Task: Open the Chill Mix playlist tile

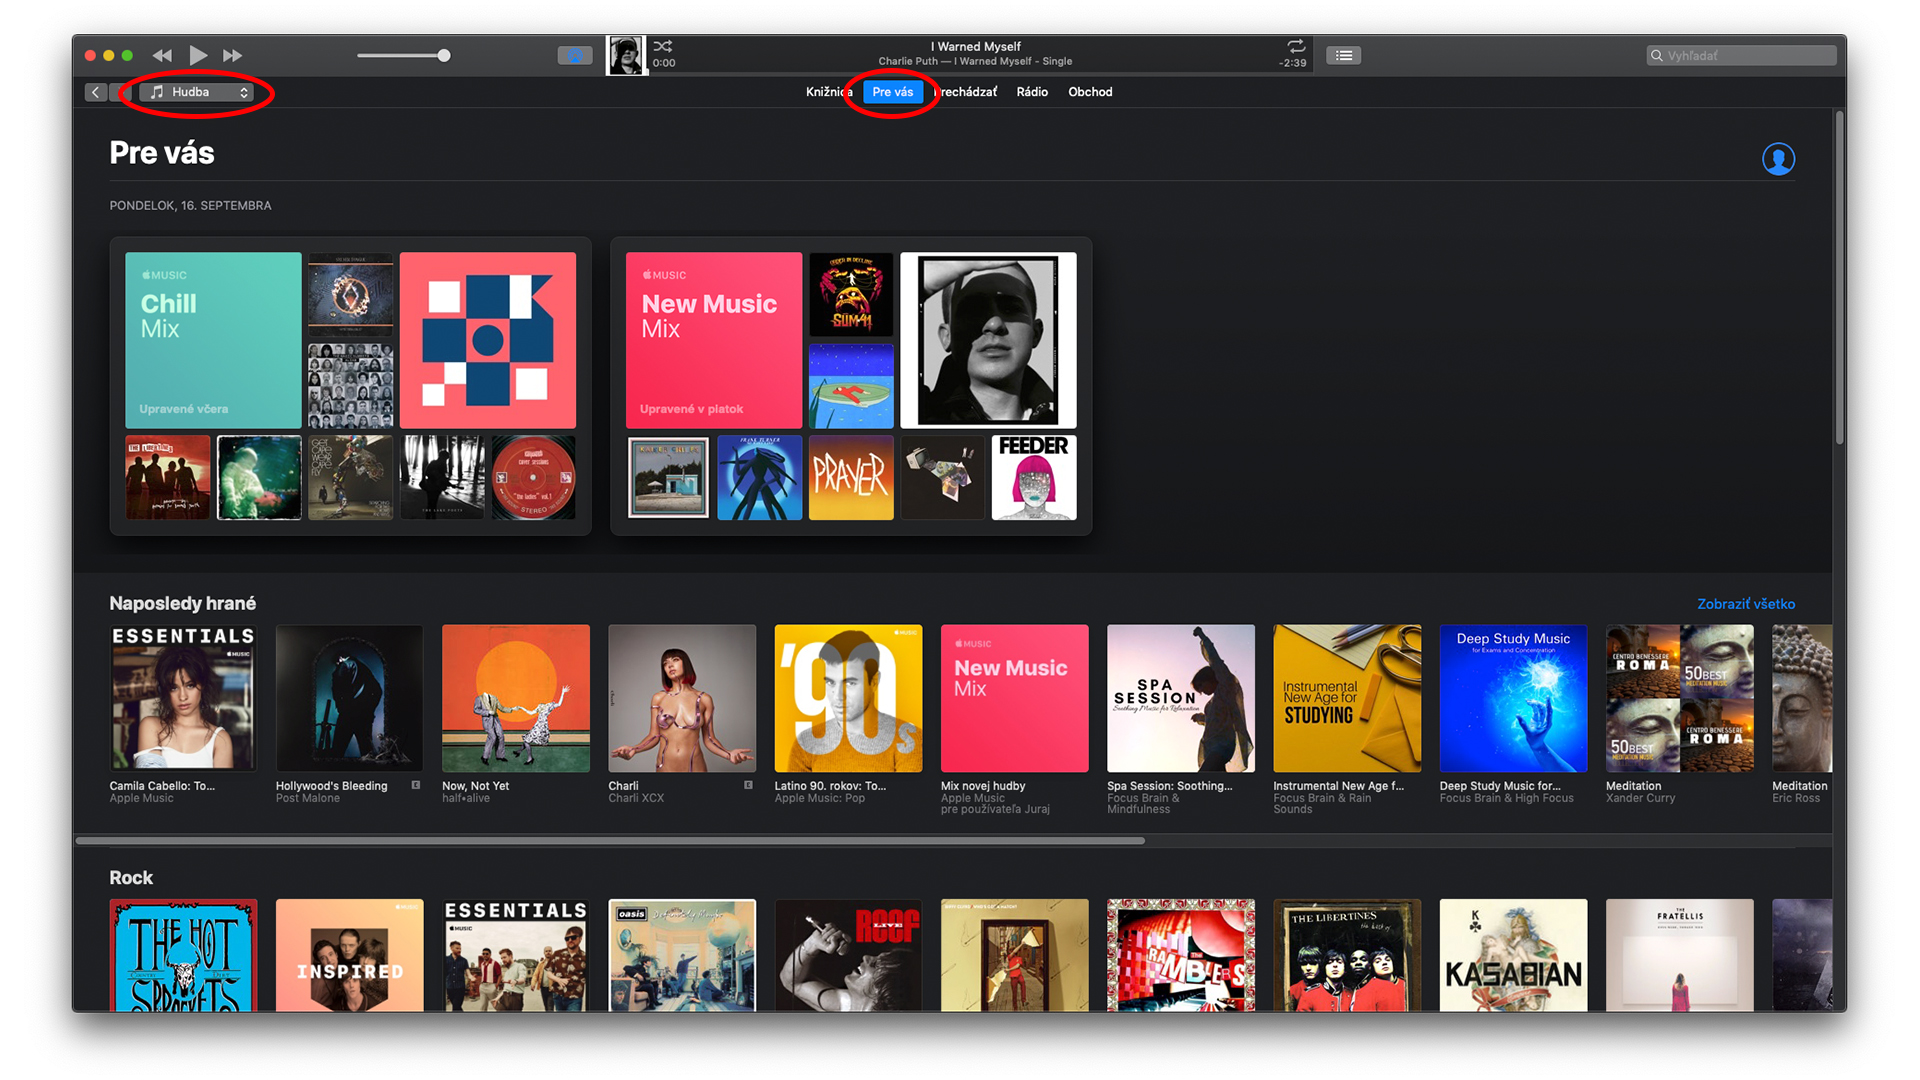Action: coord(213,340)
